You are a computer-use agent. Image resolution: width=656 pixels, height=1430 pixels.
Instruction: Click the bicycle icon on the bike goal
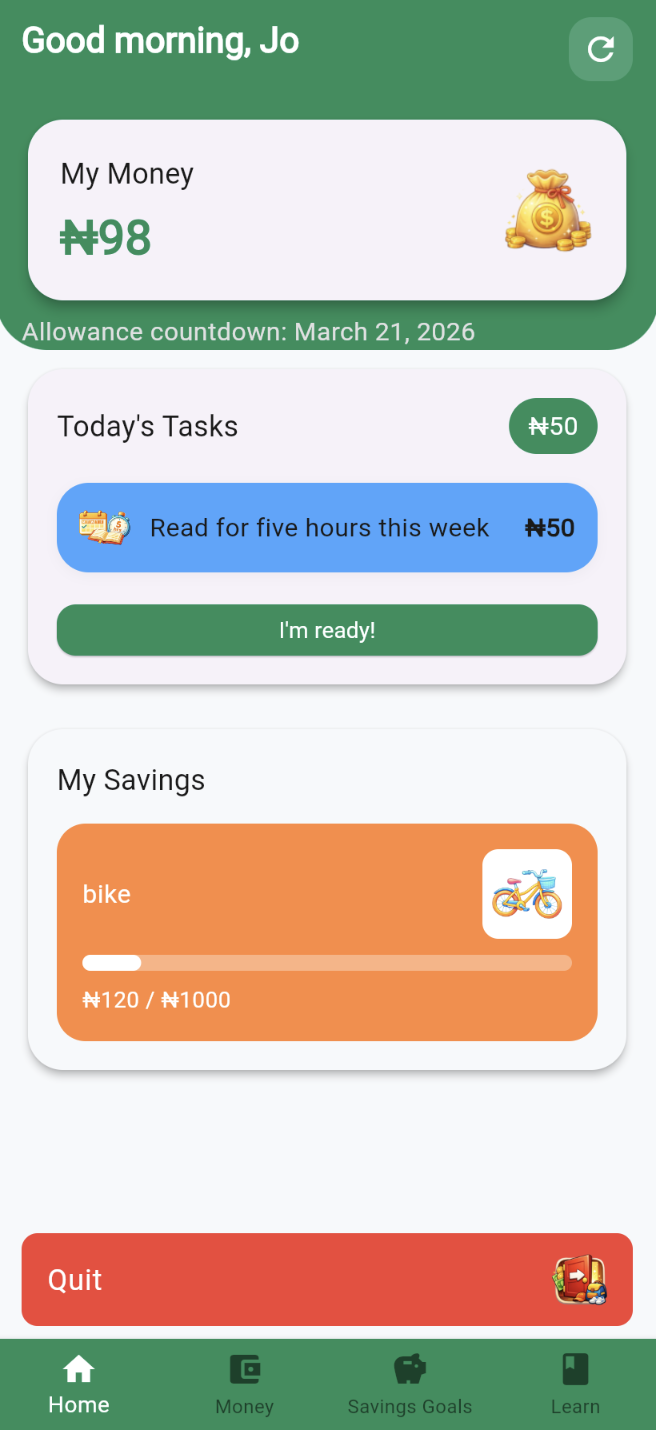527,893
